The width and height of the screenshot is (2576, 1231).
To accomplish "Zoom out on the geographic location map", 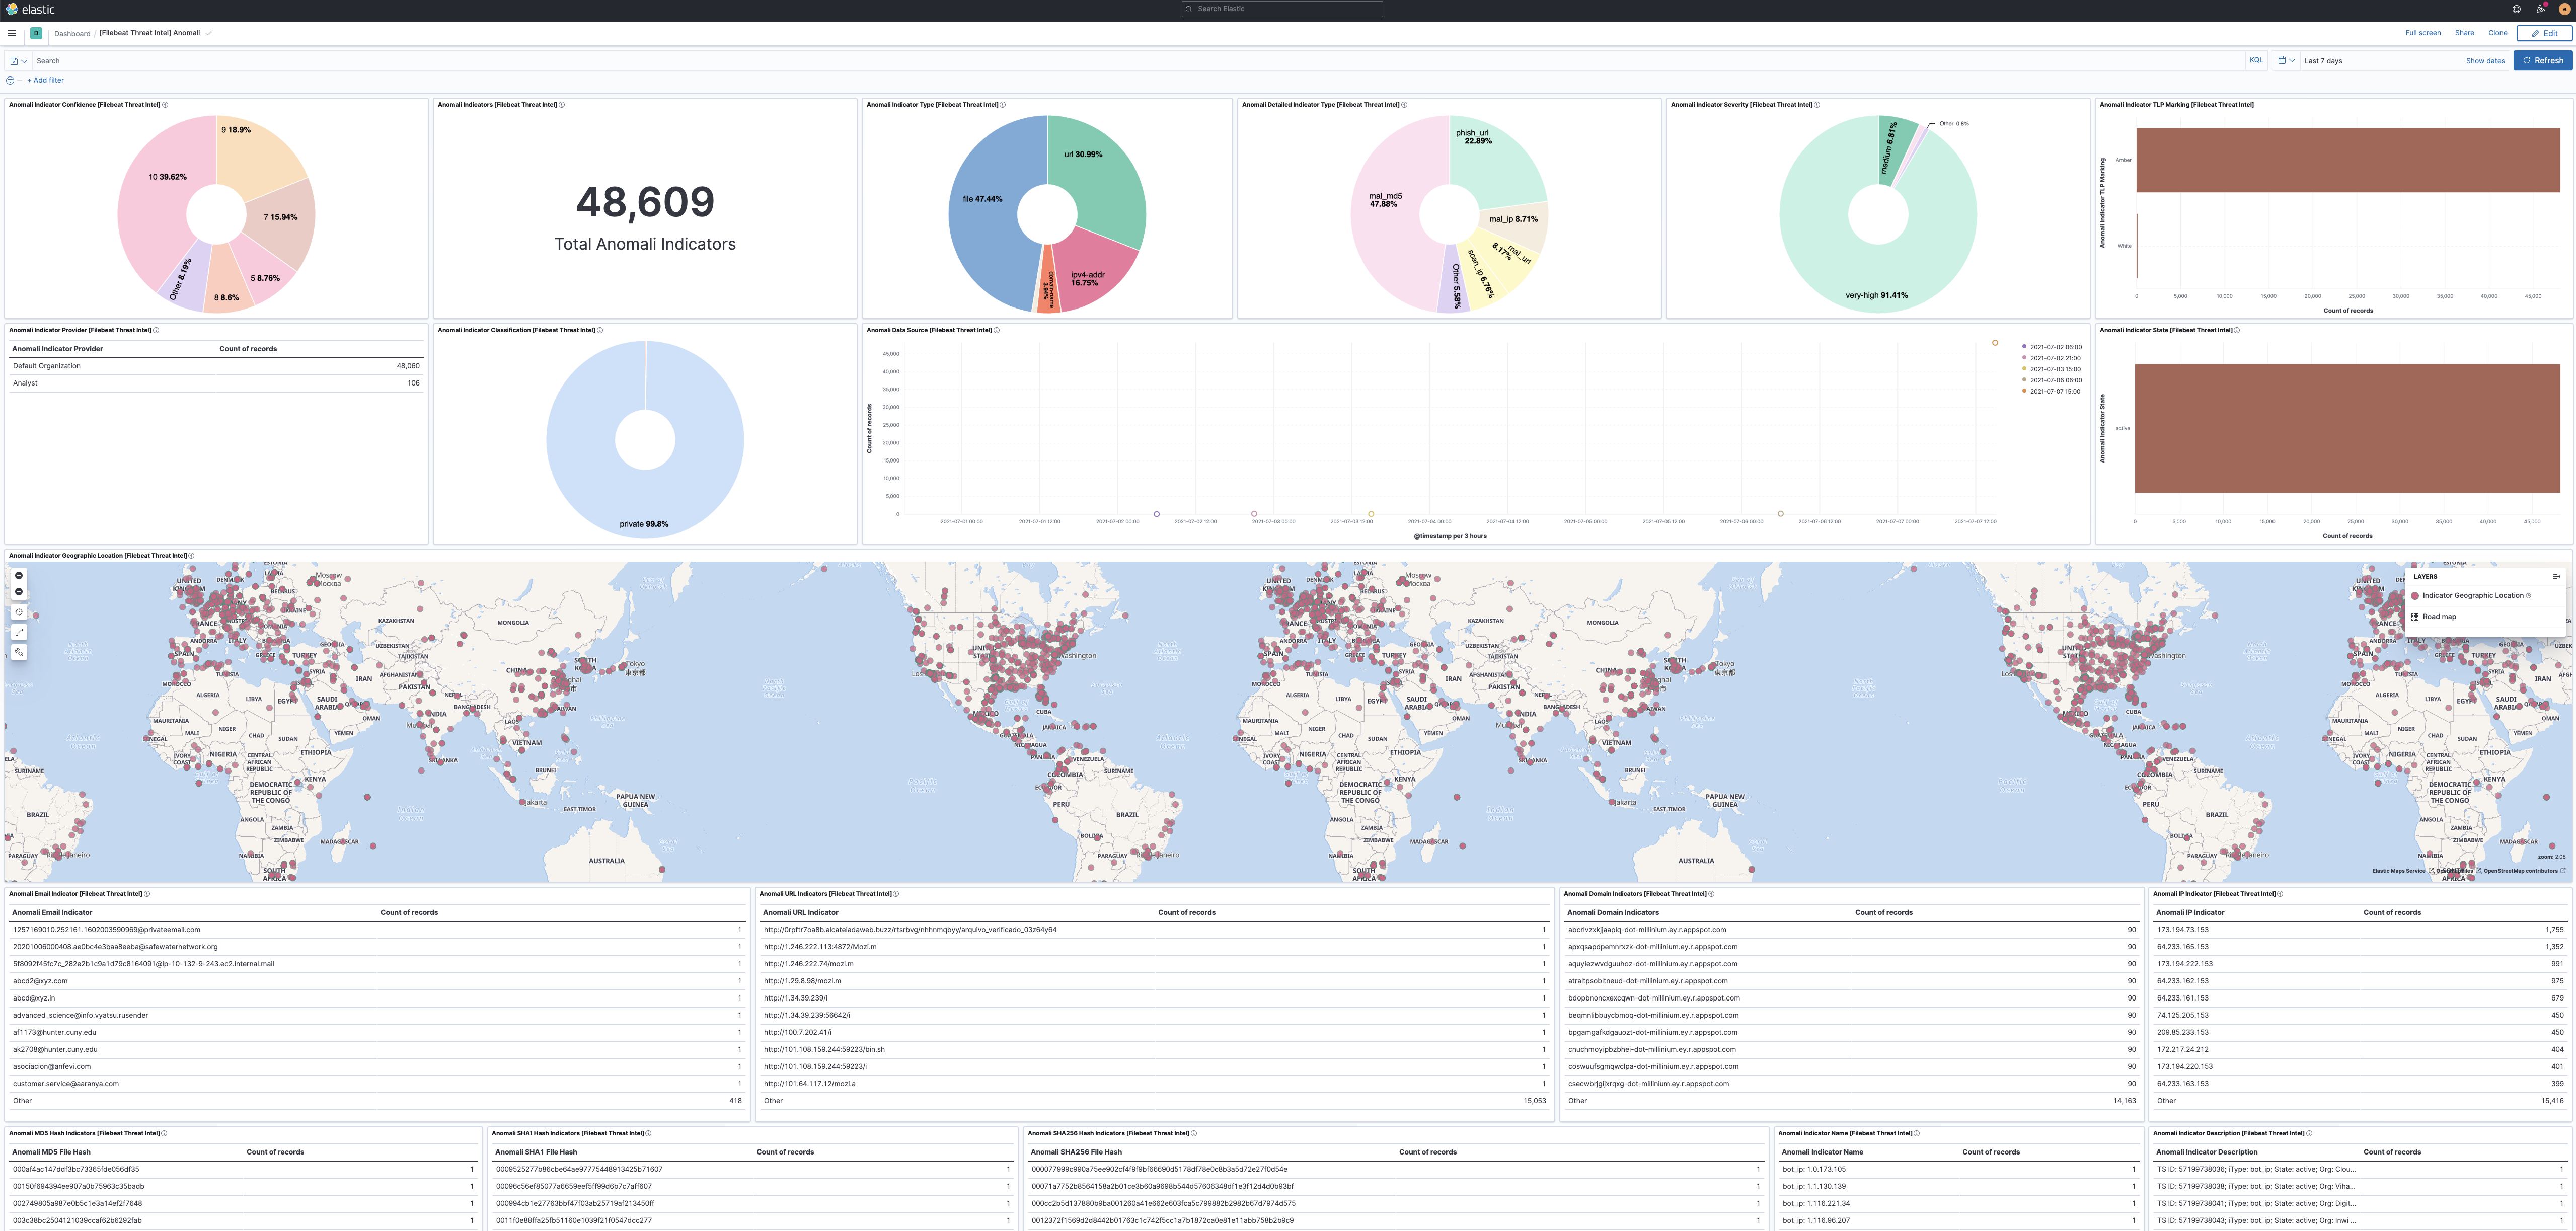I will pyautogui.click(x=18, y=591).
